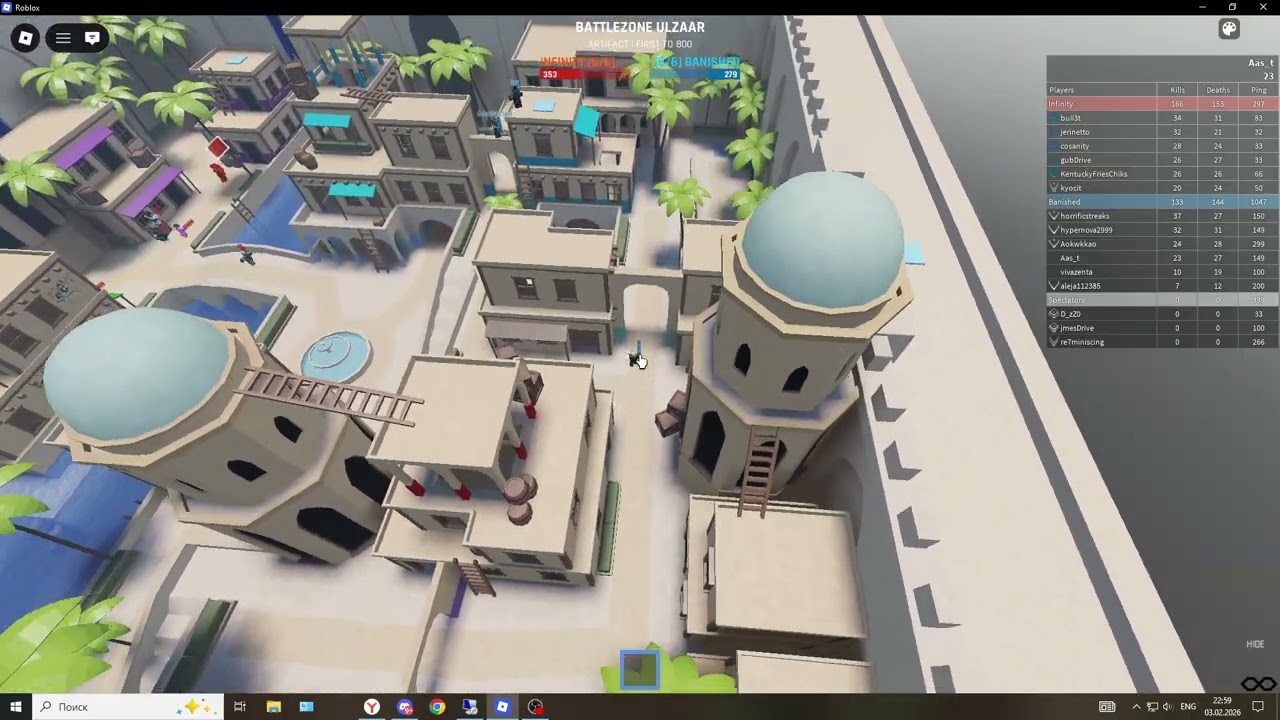Open Google Chrome from the taskbar
Image resolution: width=1280 pixels, height=720 pixels.
(x=437, y=707)
